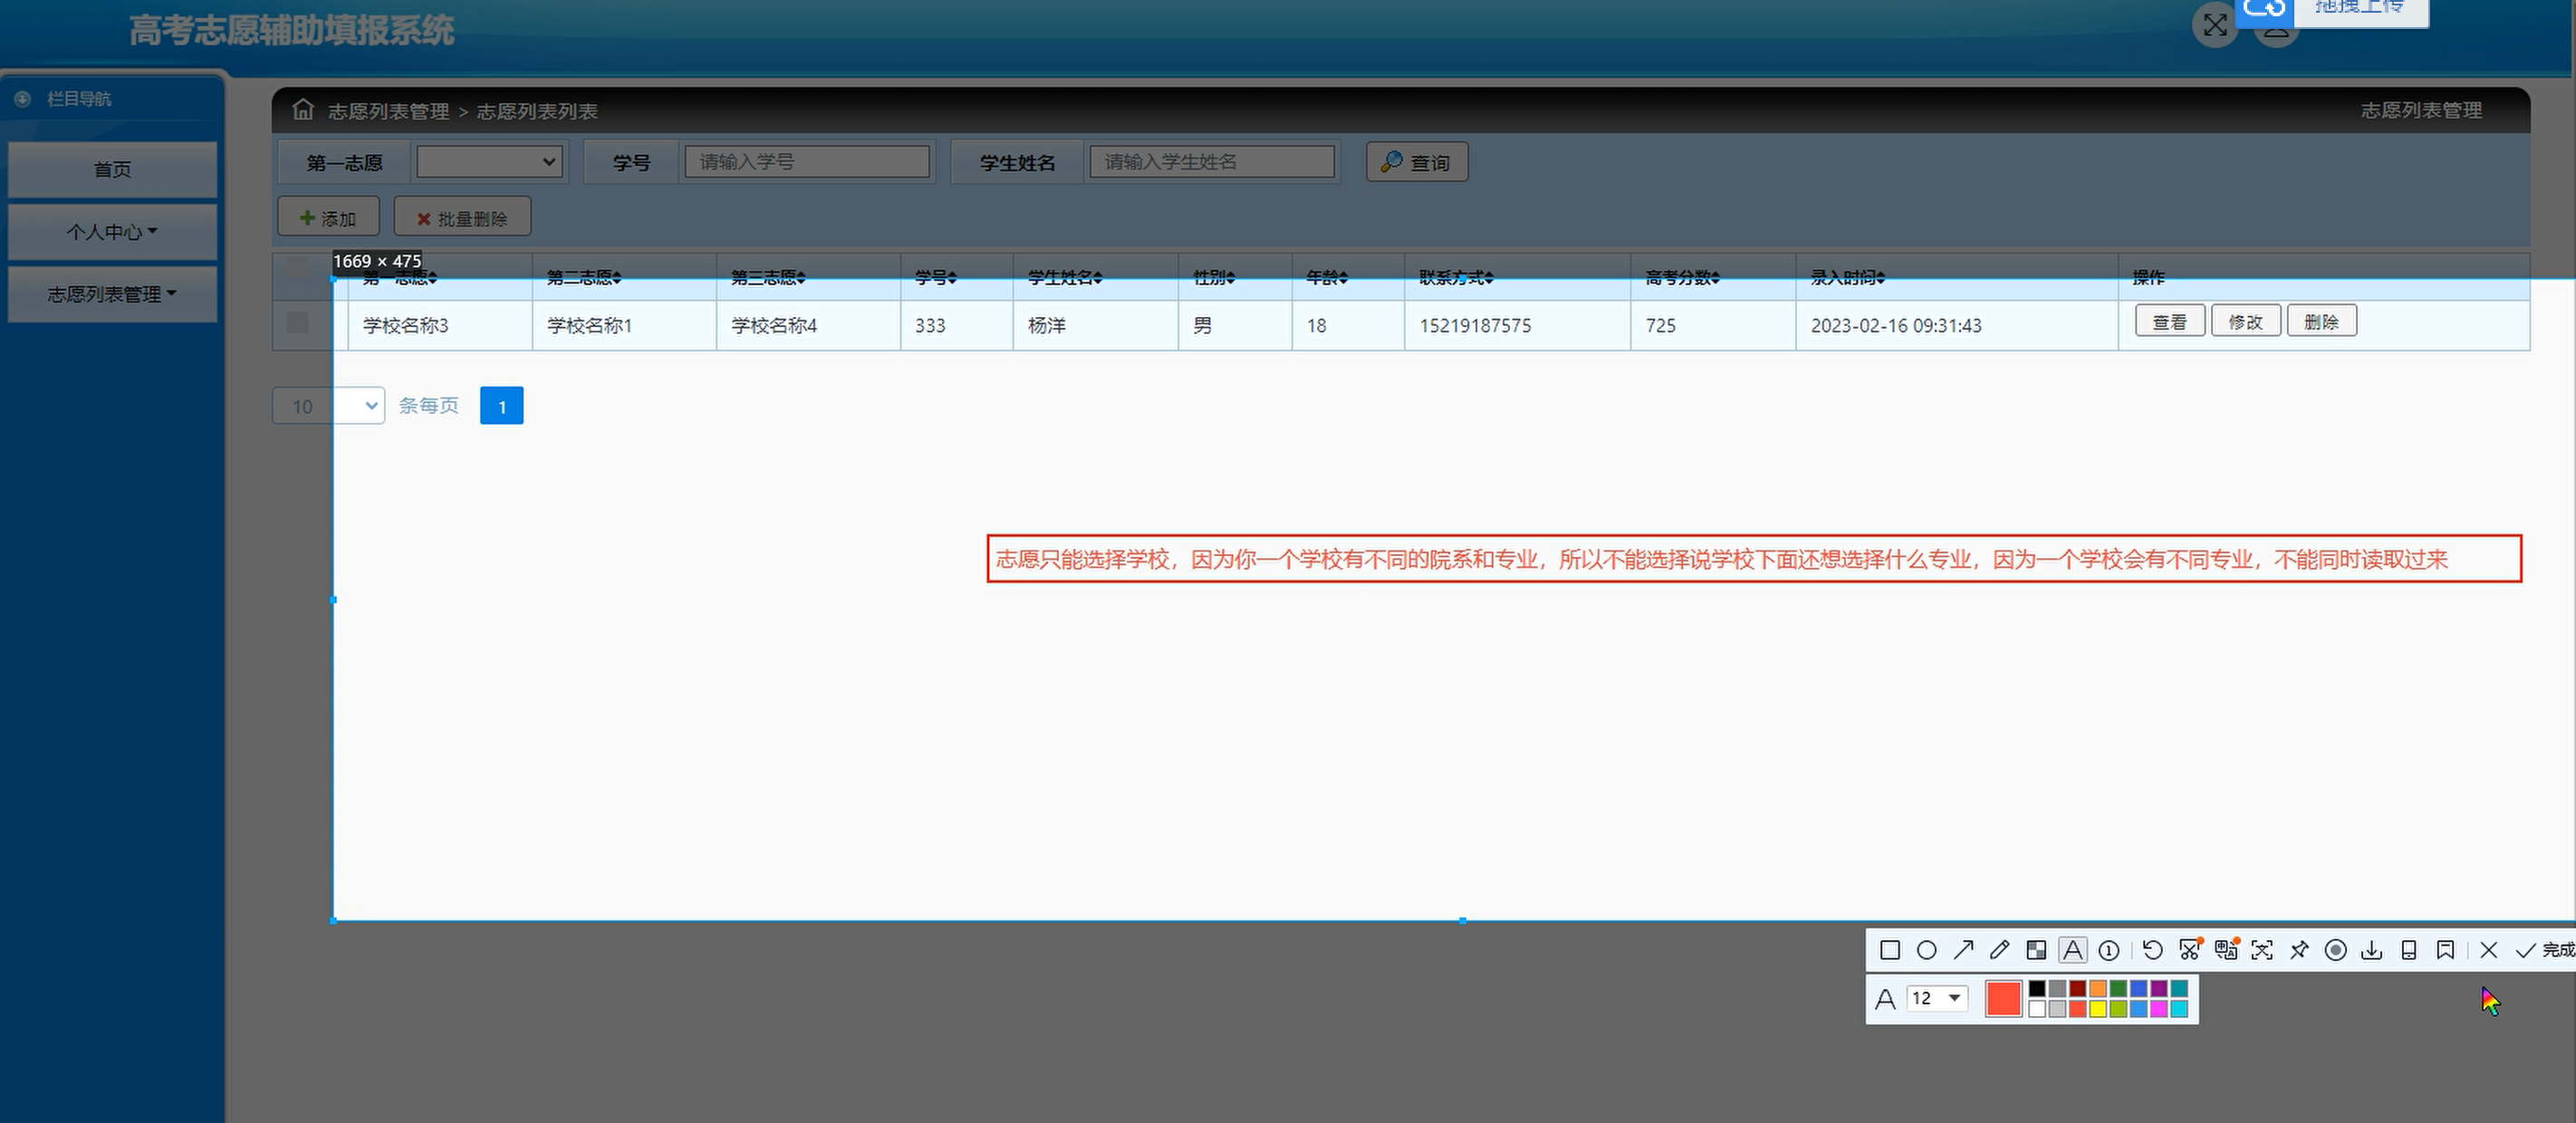The image size is (2576, 1123).
Task: Click 修改 for the 杨洋 row
Action: point(2246,321)
